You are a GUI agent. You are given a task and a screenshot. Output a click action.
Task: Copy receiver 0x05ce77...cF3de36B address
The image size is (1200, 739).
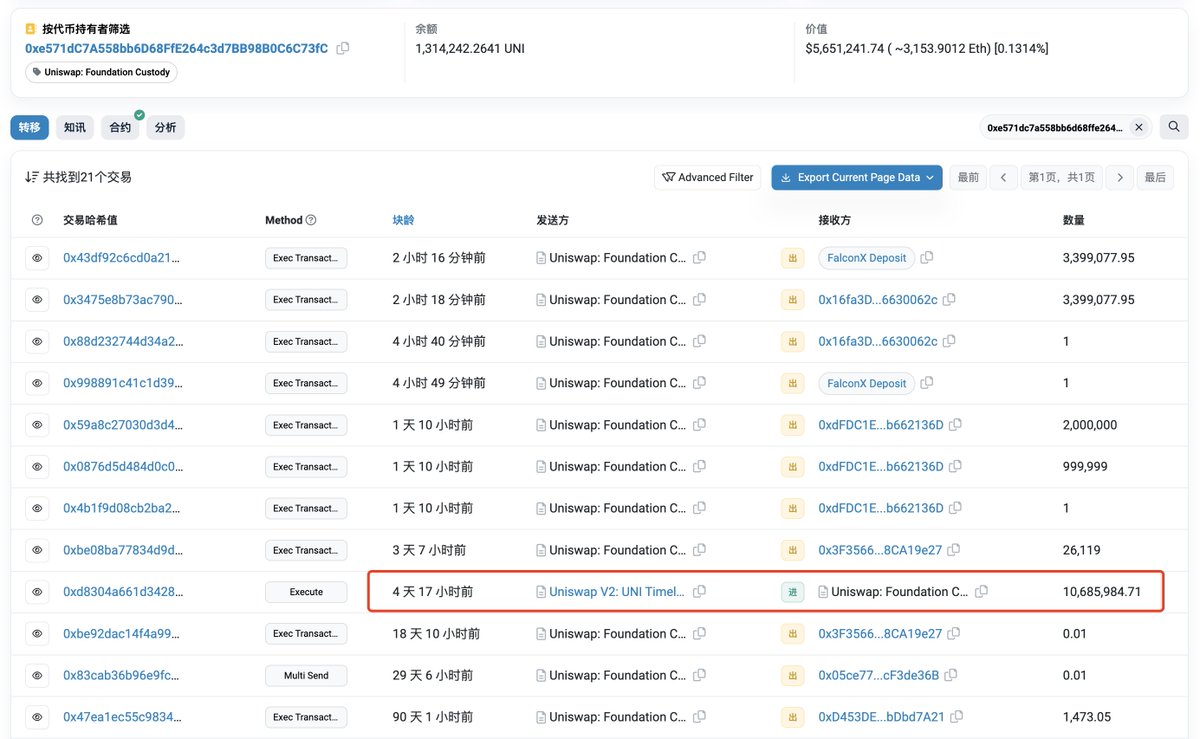point(951,675)
